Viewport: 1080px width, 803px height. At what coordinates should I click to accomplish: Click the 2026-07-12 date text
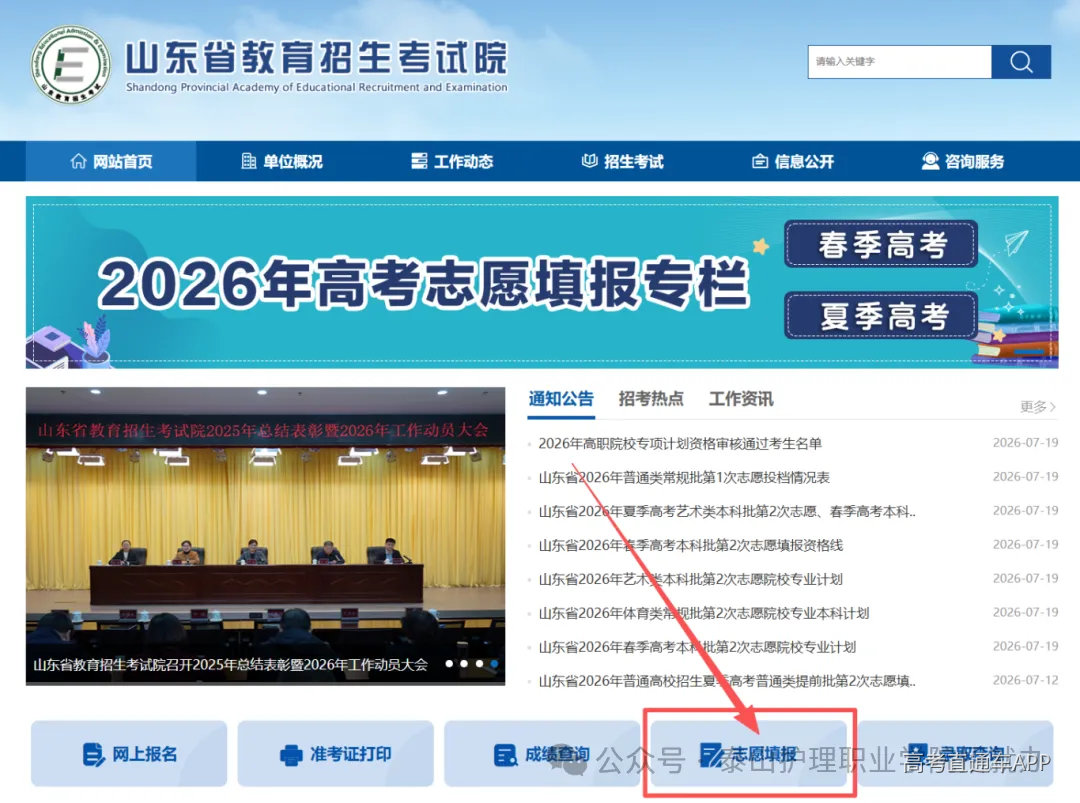pyautogui.click(x=1025, y=680)
